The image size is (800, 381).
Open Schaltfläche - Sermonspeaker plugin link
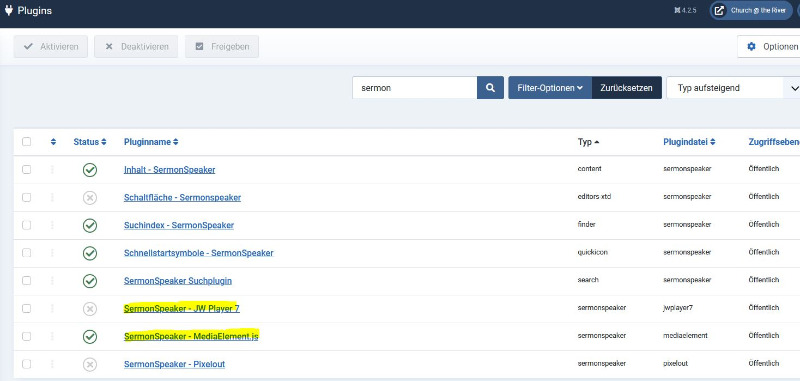pos(182,197)
